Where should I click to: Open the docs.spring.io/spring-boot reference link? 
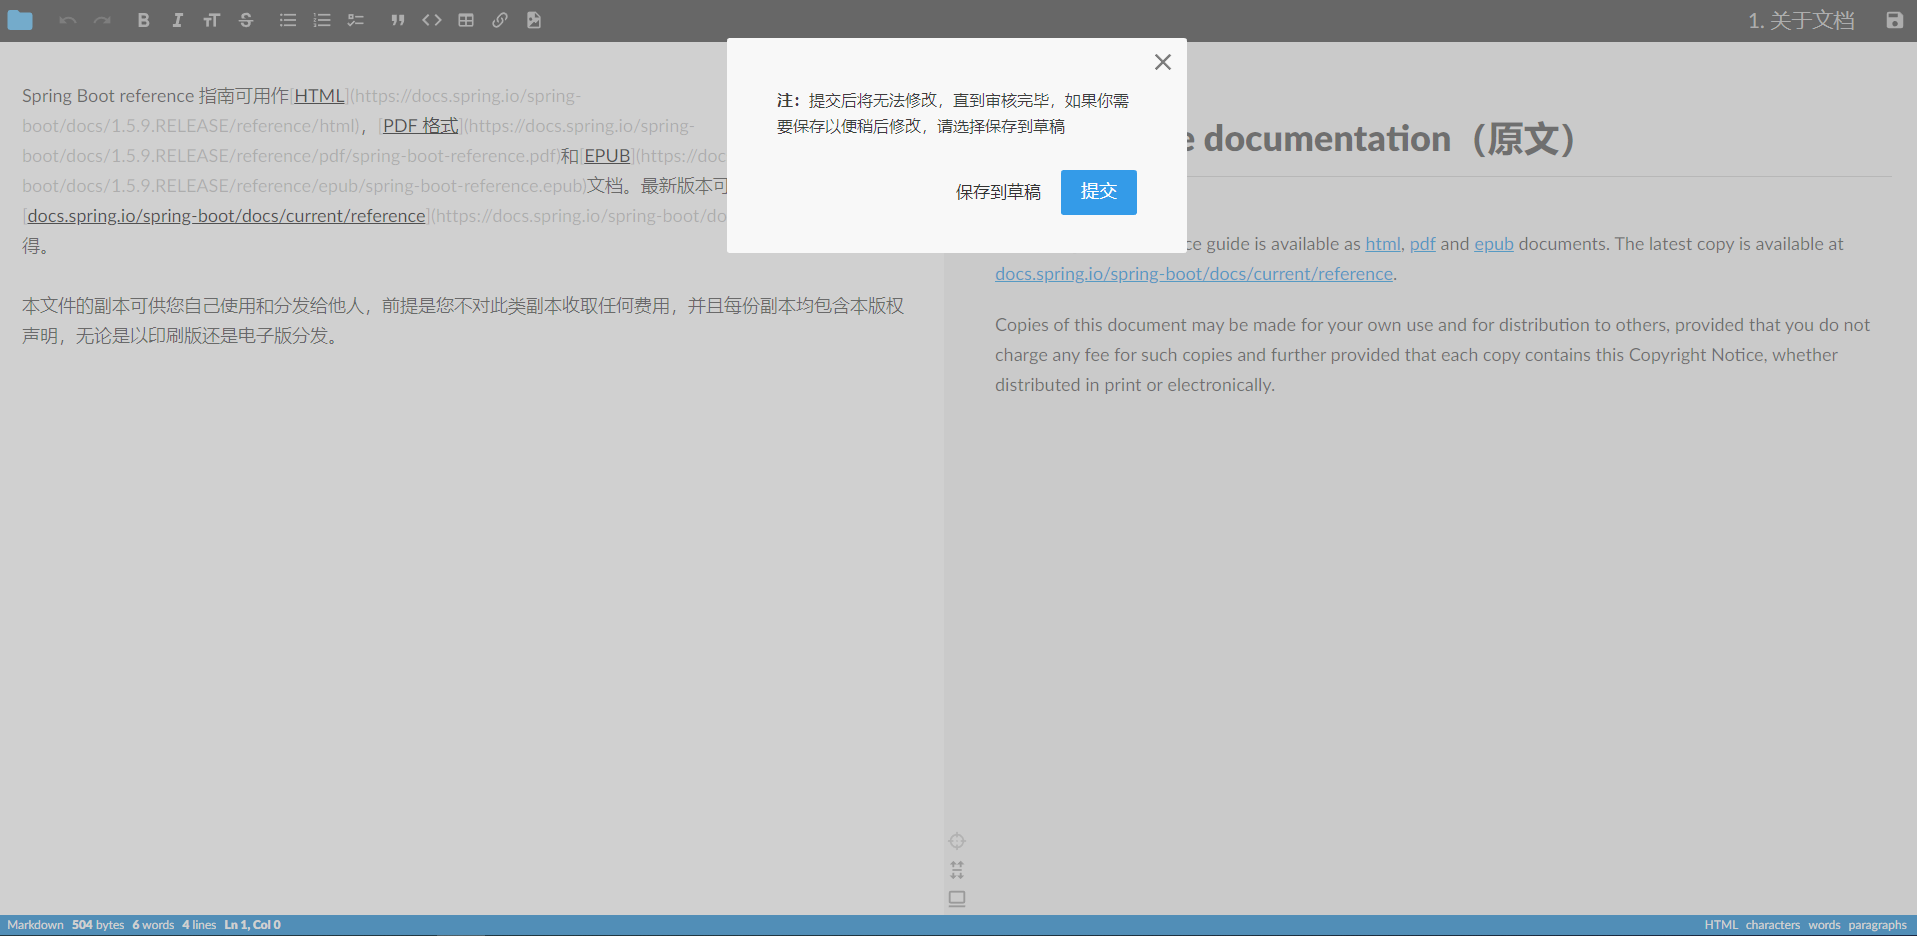click(1193, 273)
